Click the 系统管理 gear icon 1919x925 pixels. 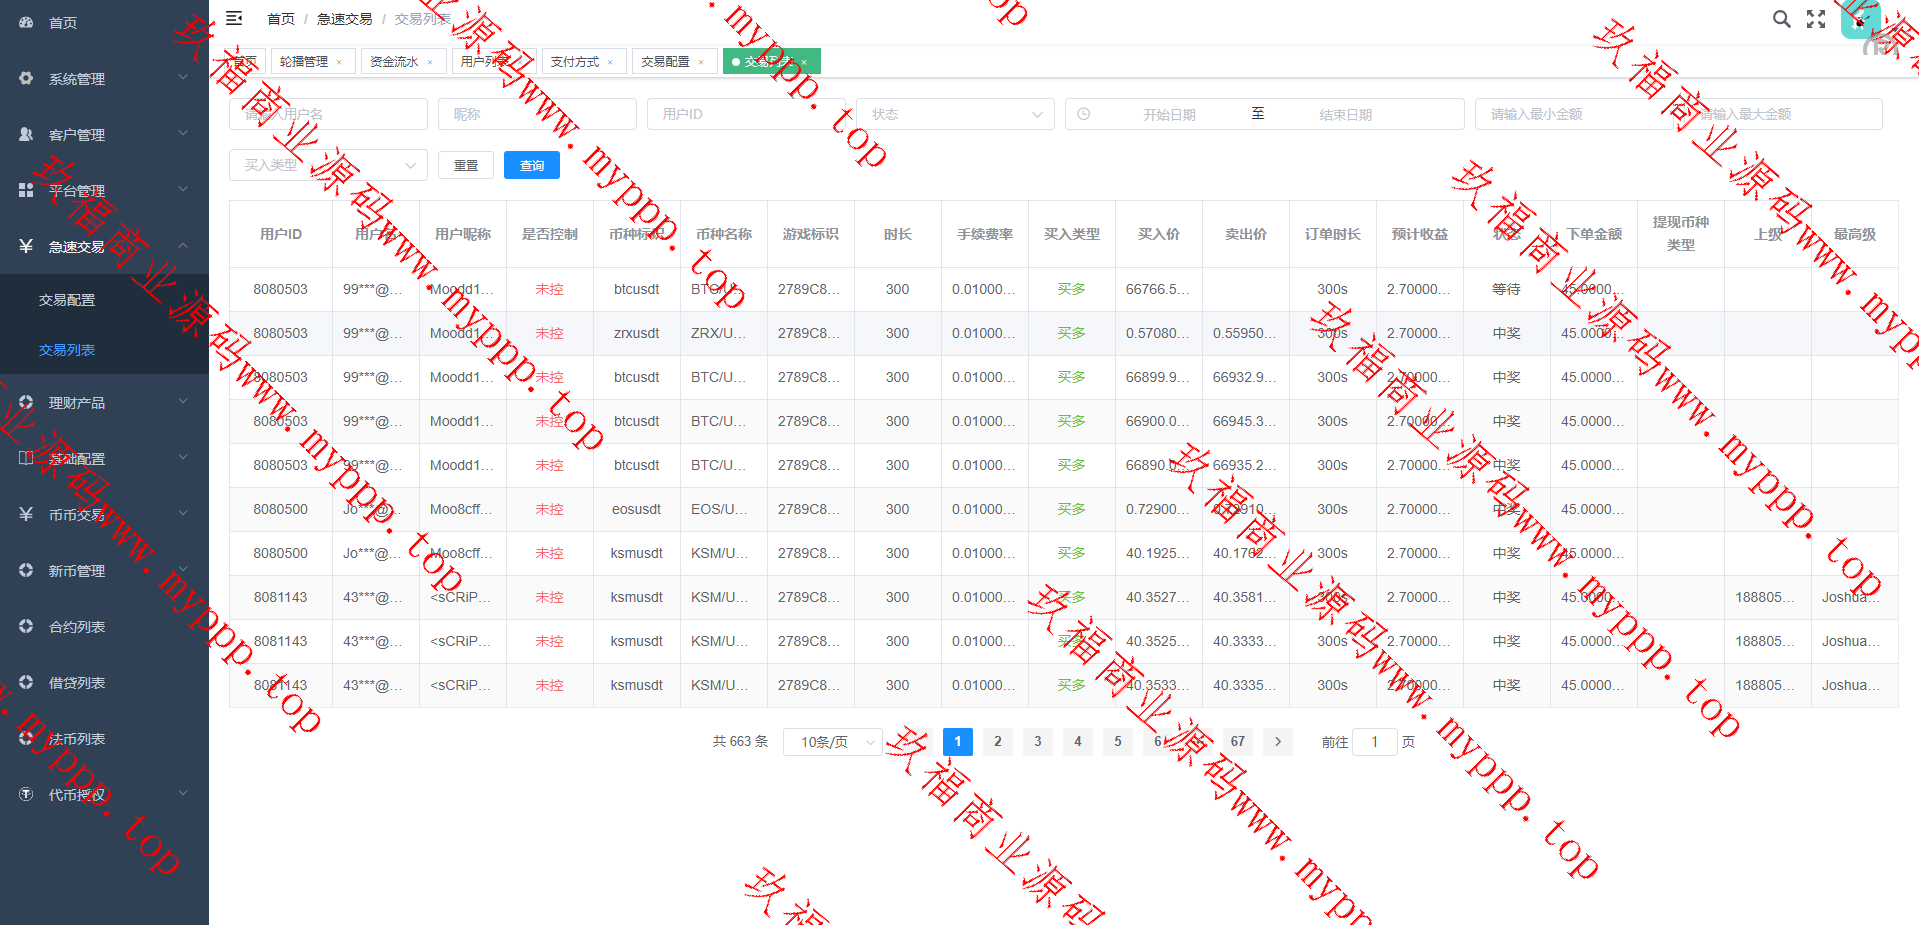pyautogui.click(x=26, y=78)
